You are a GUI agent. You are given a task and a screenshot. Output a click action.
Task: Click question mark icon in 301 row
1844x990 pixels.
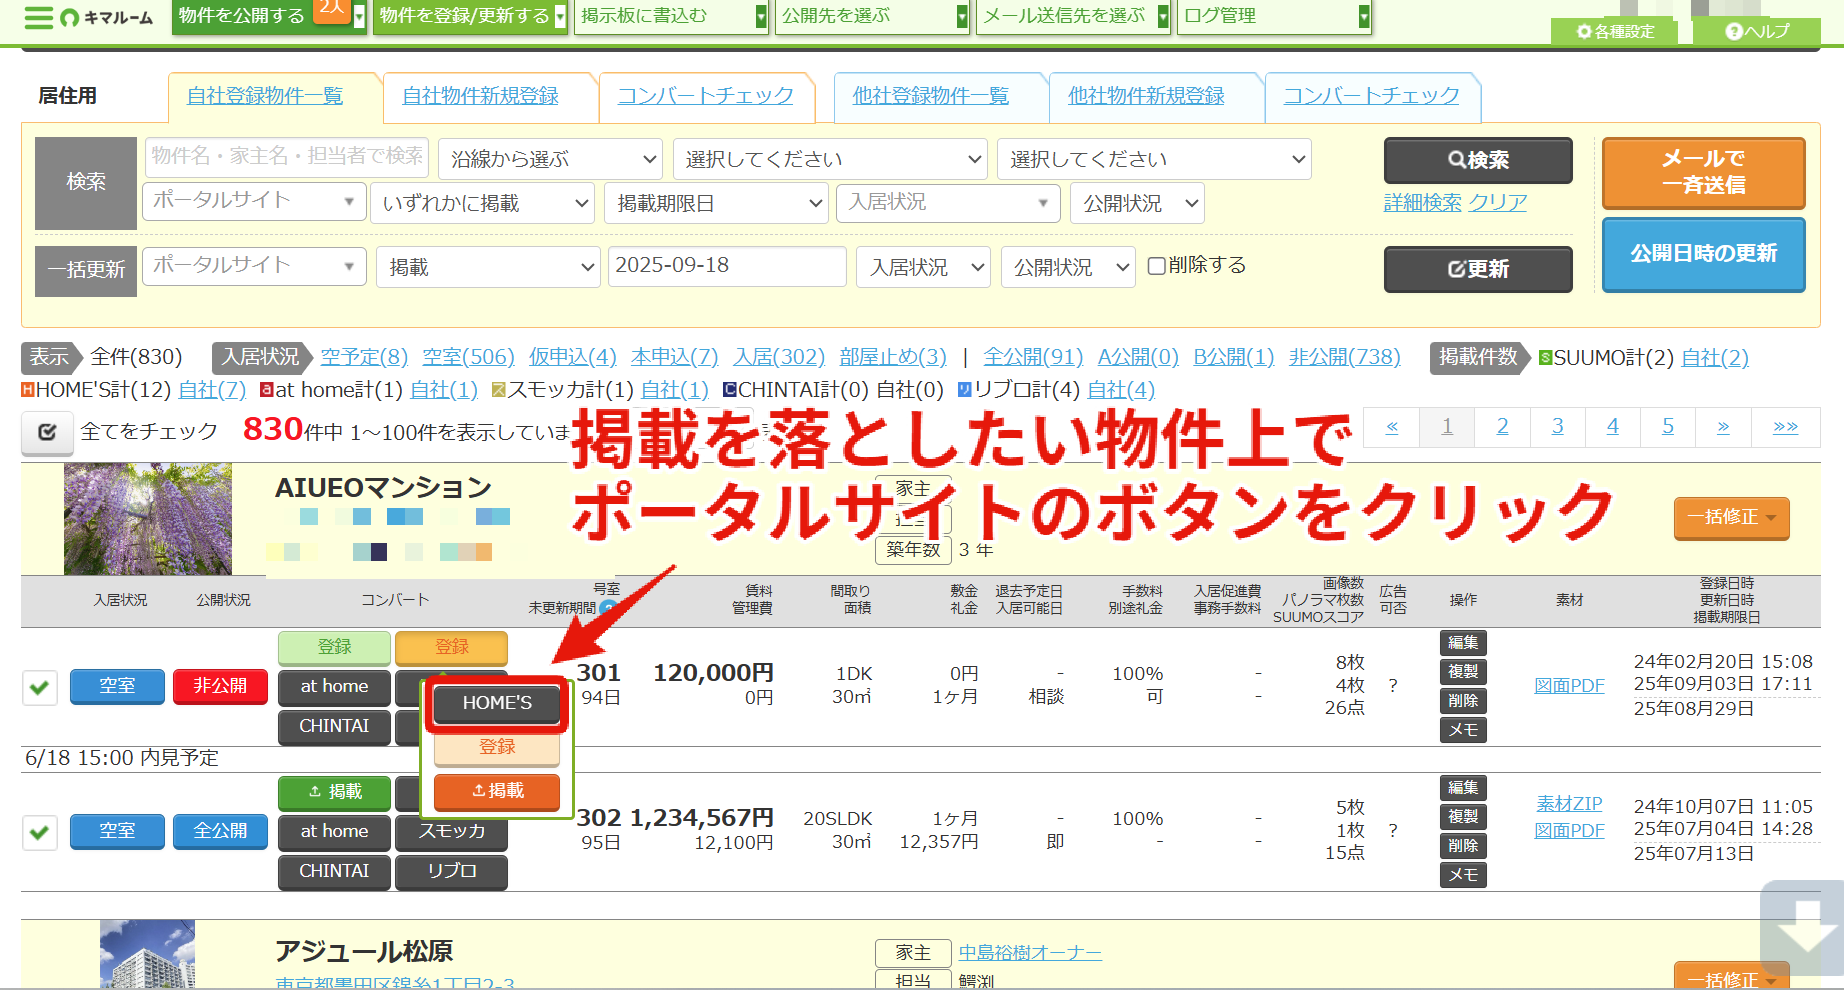(1393, 686)
